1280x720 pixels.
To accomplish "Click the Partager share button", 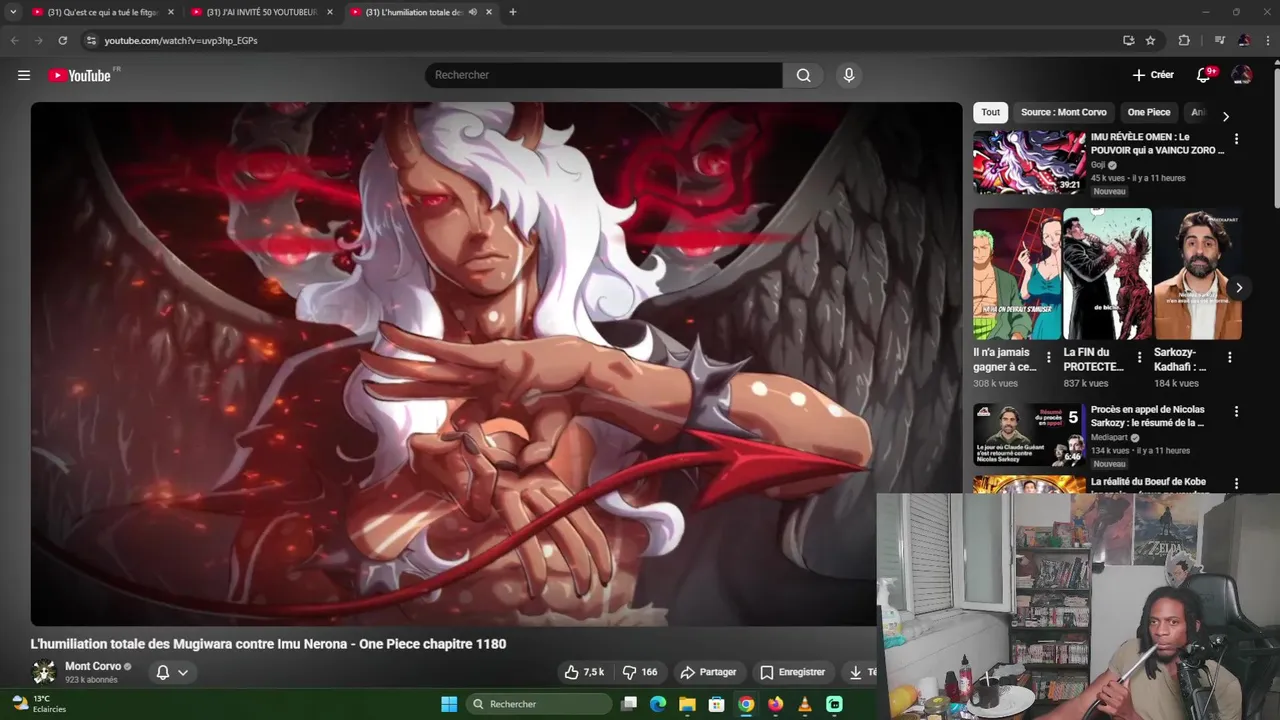I will pos(708,672).
